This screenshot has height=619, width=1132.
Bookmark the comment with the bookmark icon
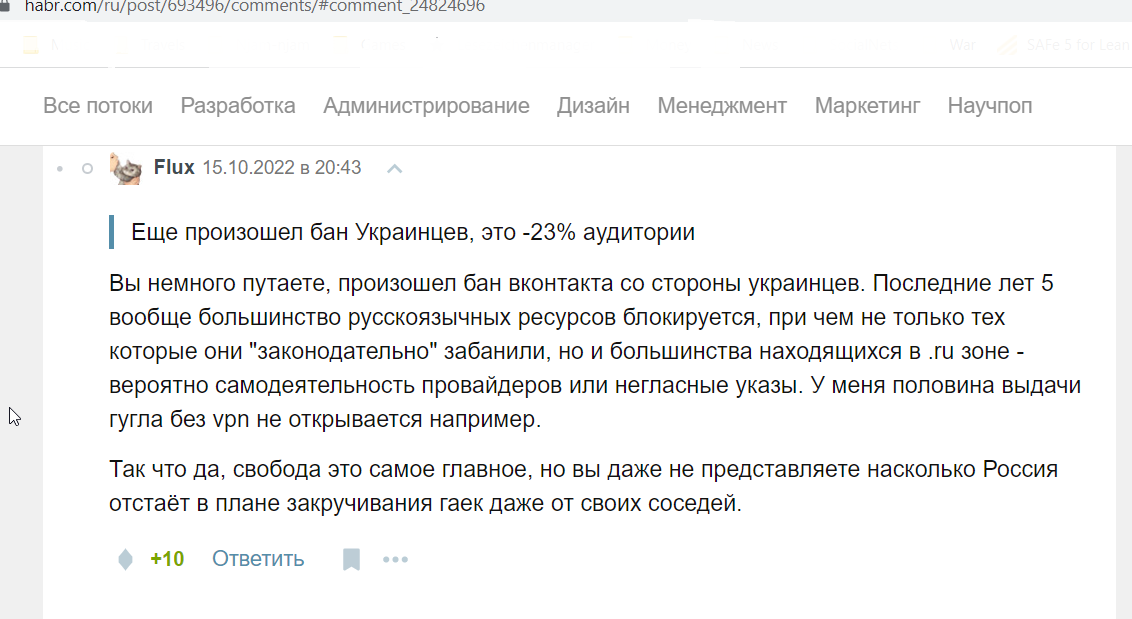pyautogui.click(x=352, y=559)
